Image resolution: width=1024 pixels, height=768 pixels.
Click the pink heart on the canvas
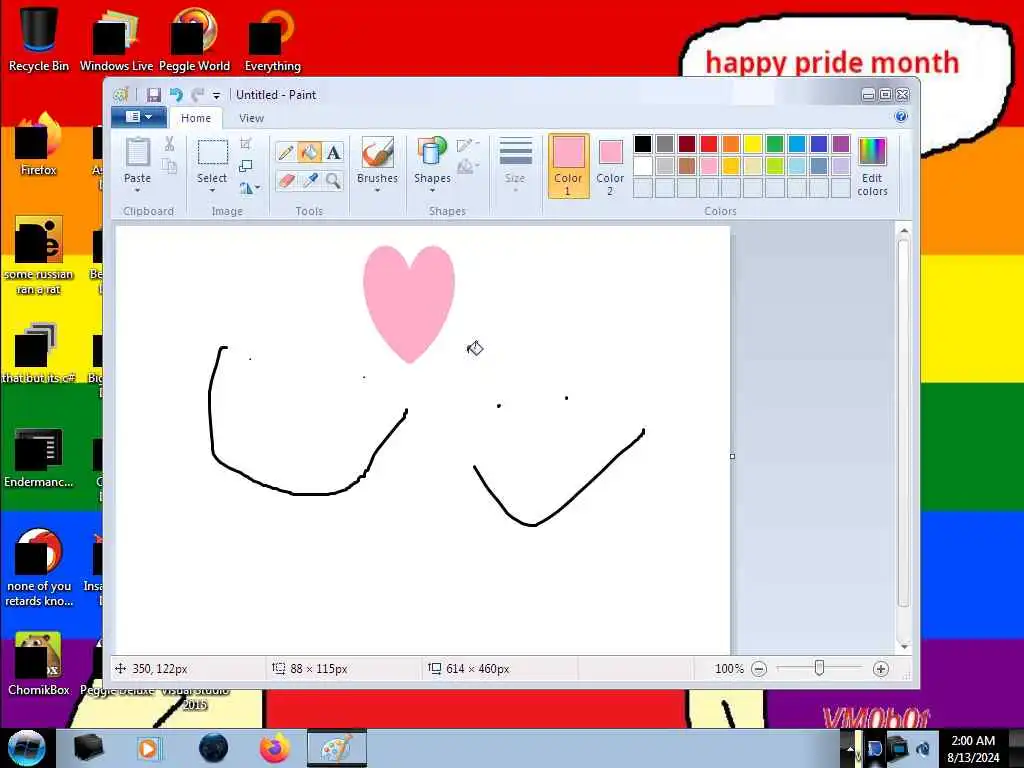point(409,302)
